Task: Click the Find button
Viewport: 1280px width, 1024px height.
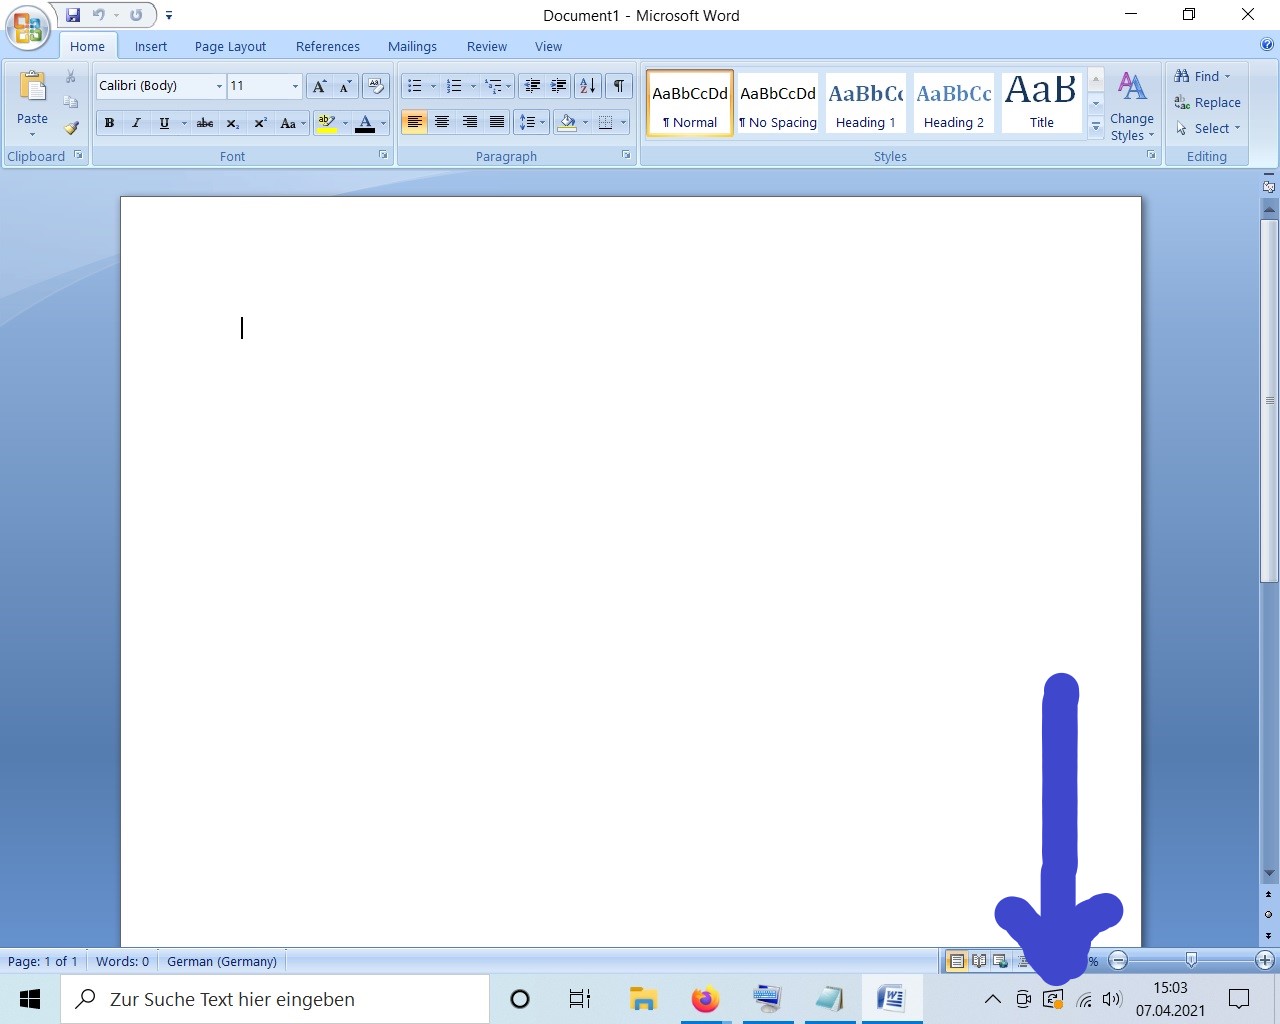Action: 1202,76
